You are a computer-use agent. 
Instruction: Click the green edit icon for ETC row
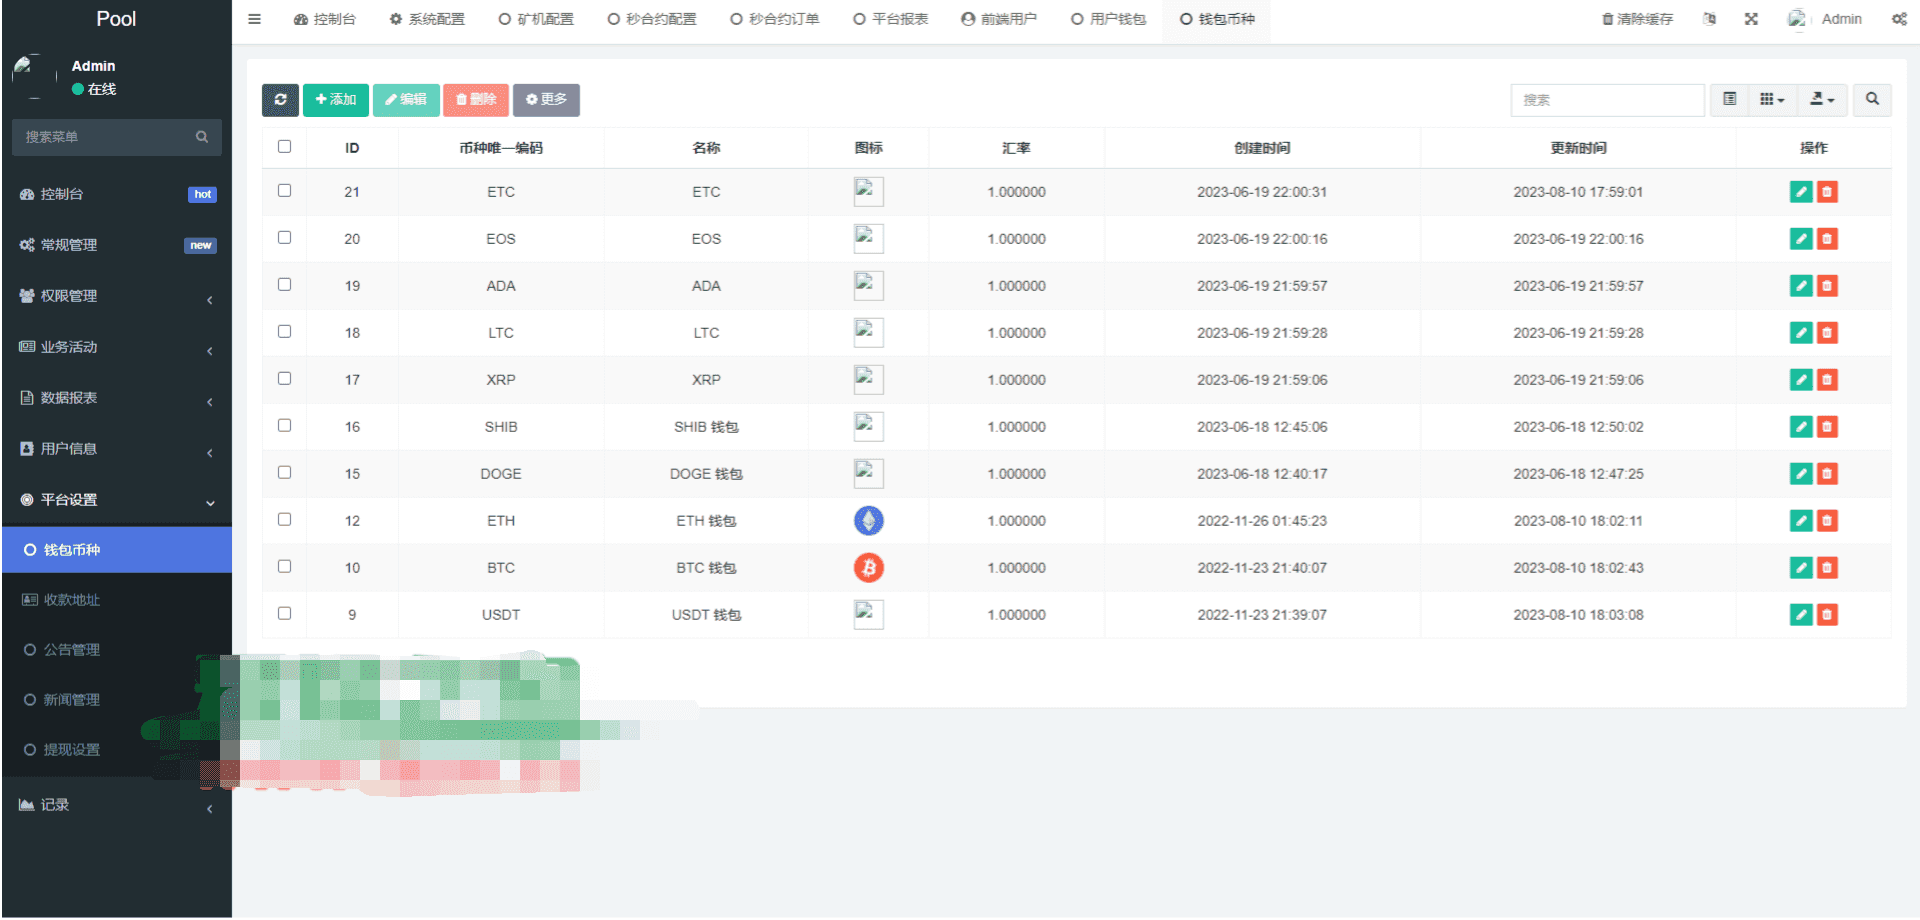1801,192
